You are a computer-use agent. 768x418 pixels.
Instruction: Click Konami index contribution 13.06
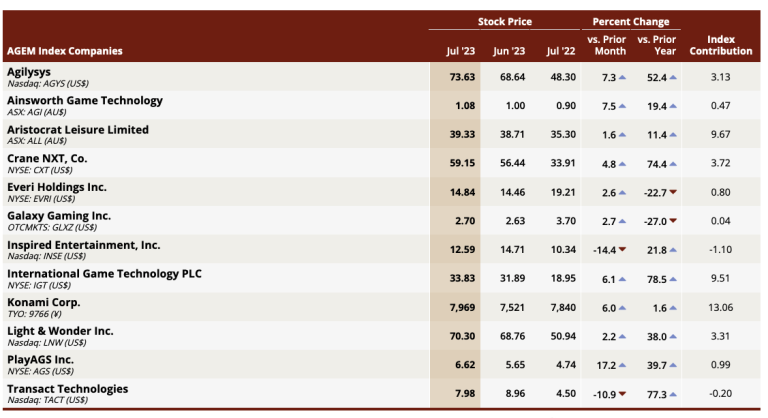(x=720, y=308)
